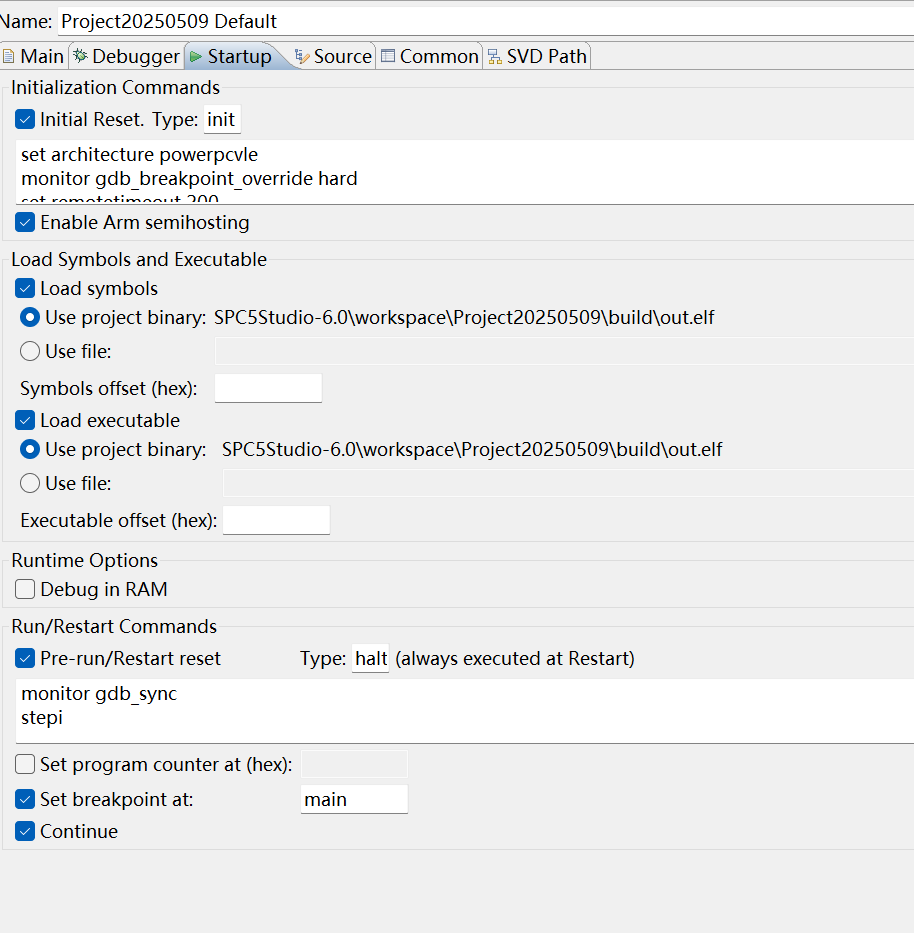
Task: Click the Symbols offset hex field
Action: click(268, 388)
